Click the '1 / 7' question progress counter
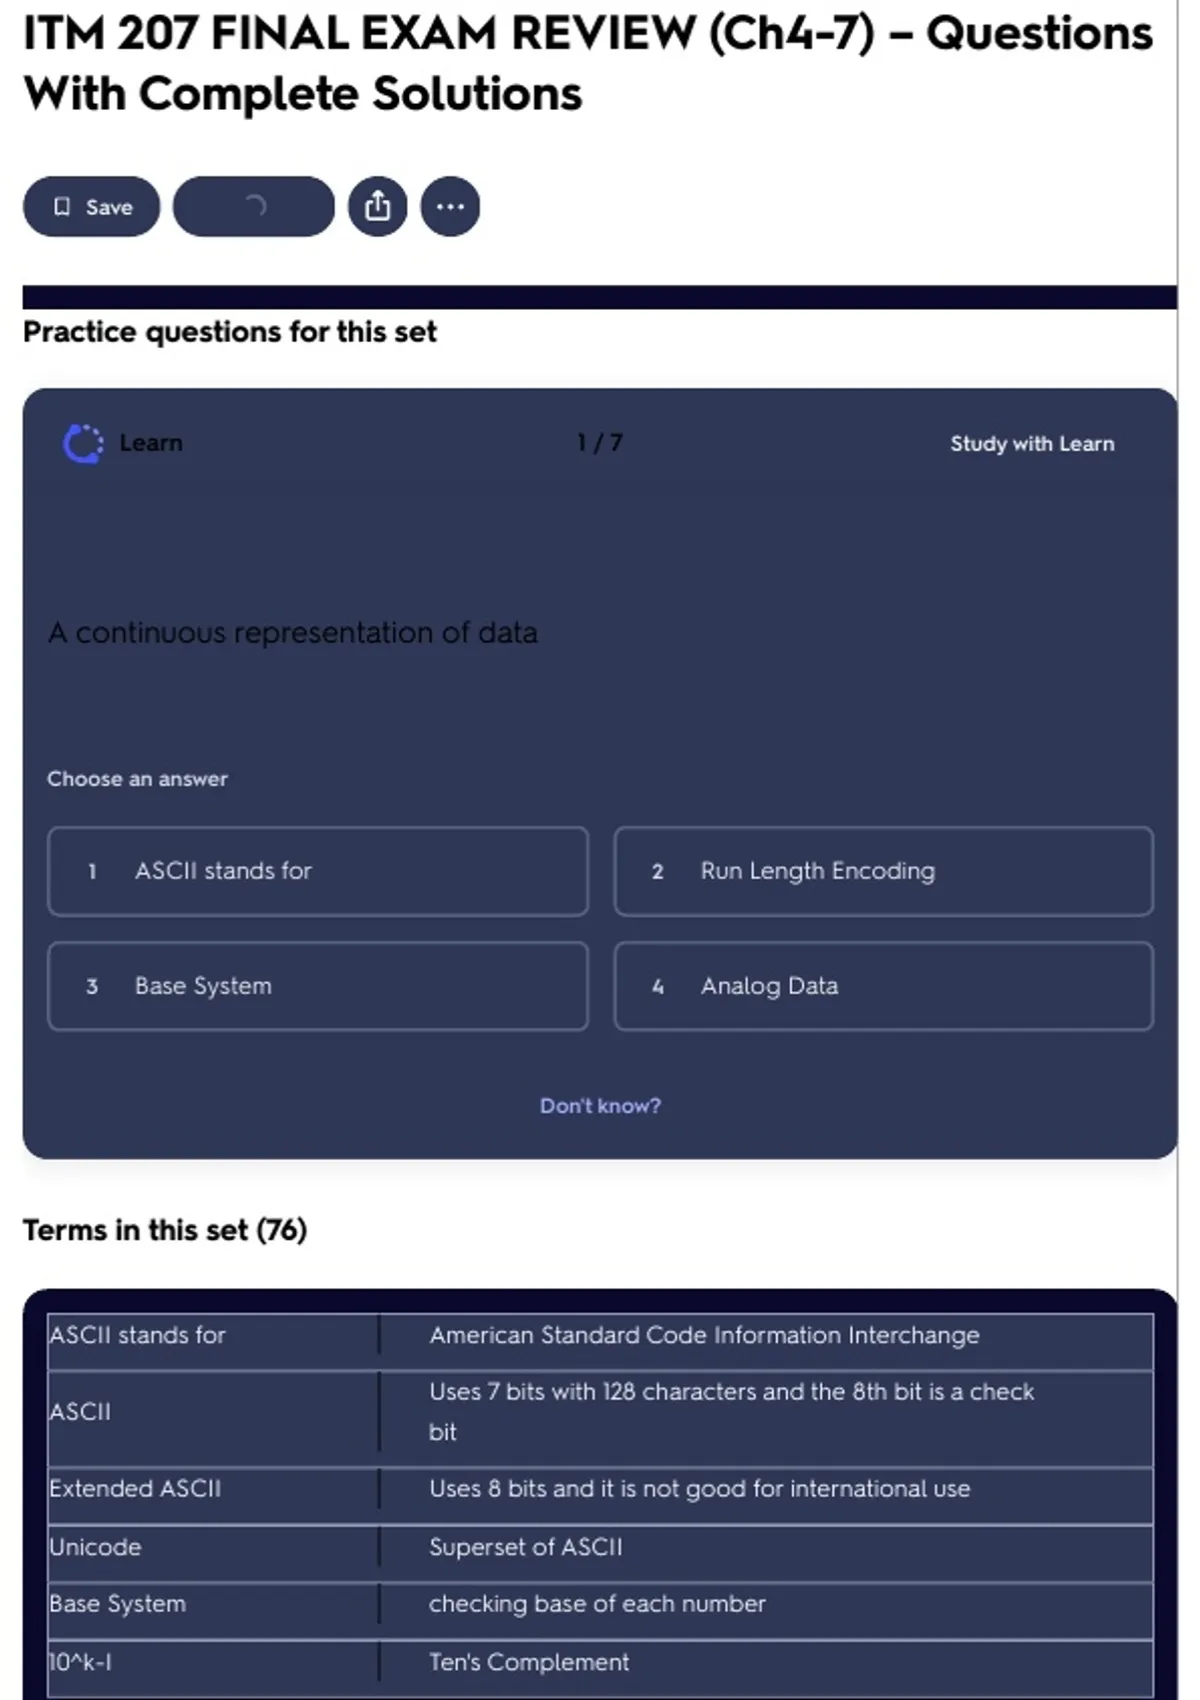 (599, 443)
